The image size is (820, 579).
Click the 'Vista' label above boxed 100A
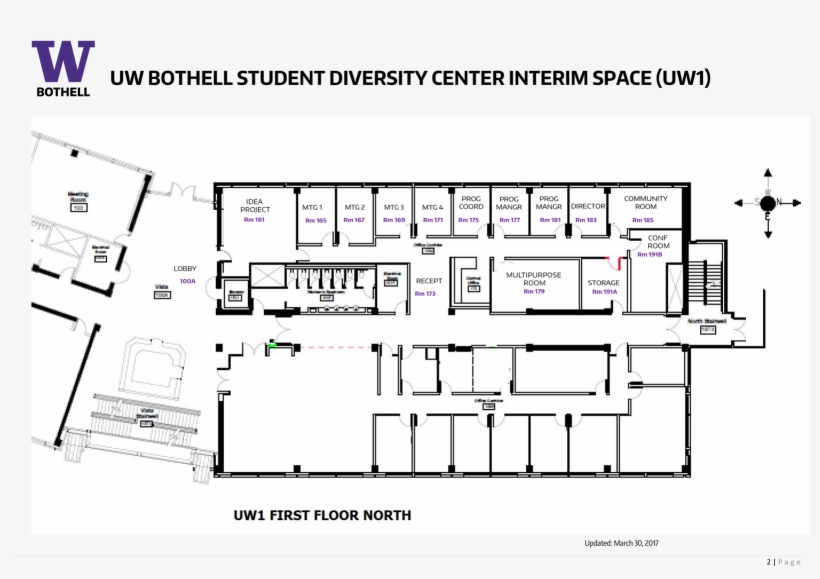tap(162, 287)
